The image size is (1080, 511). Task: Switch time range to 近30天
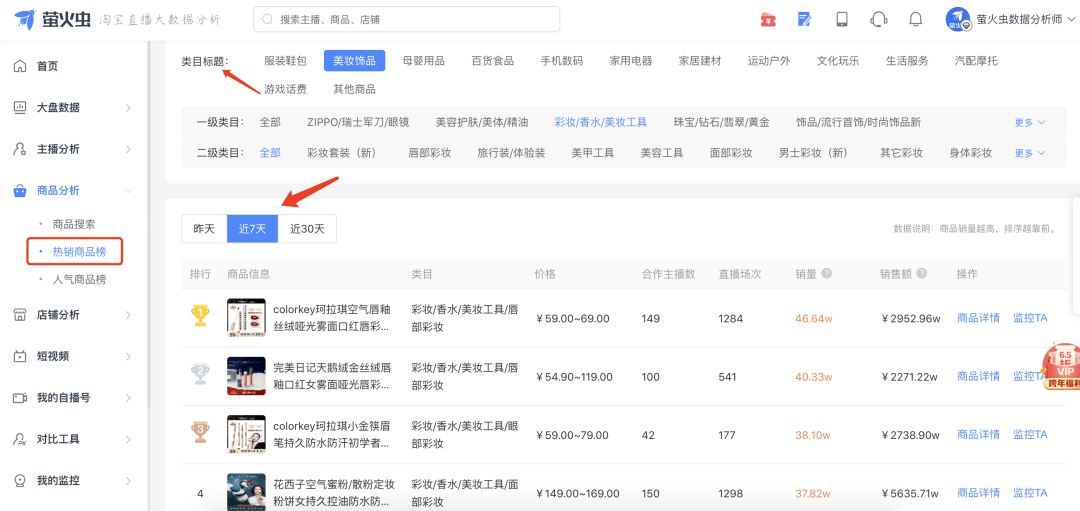pos(307,229)
